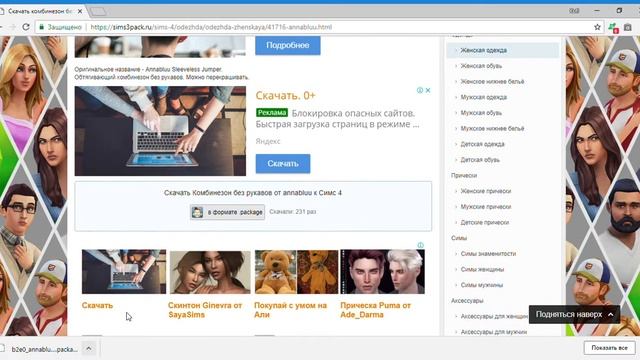Close the Скачать комбинезон browser tab
Screen dimensions: 640x360
click(80, 11)
